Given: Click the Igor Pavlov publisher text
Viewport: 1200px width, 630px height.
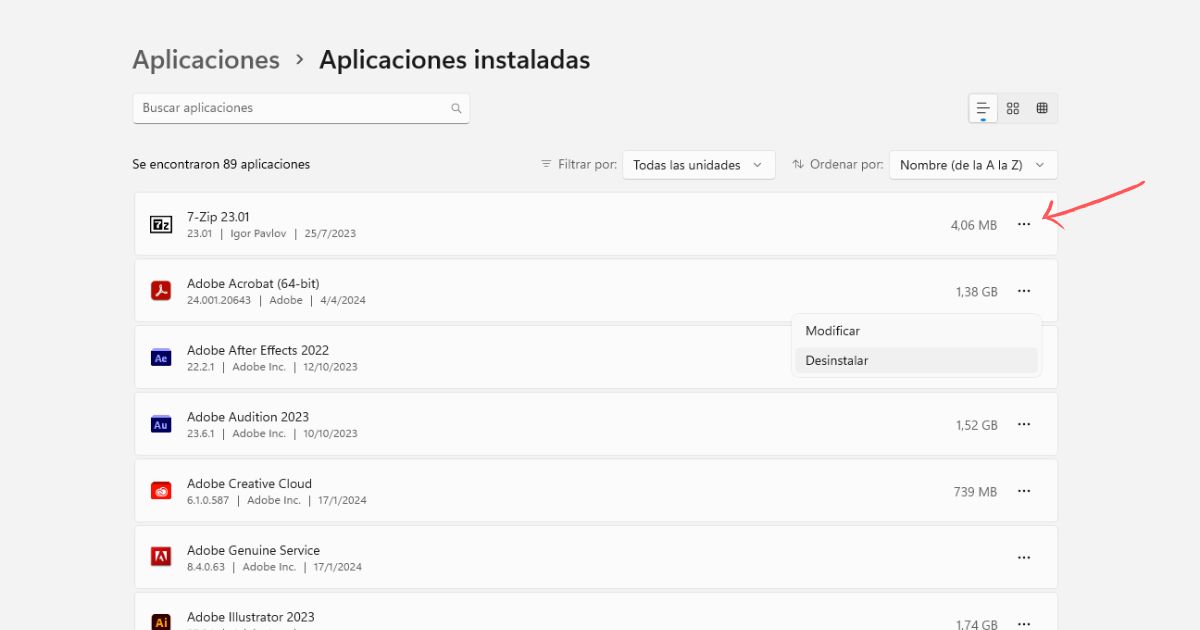Looking at the screenshot, I should [x=258, y=234].
